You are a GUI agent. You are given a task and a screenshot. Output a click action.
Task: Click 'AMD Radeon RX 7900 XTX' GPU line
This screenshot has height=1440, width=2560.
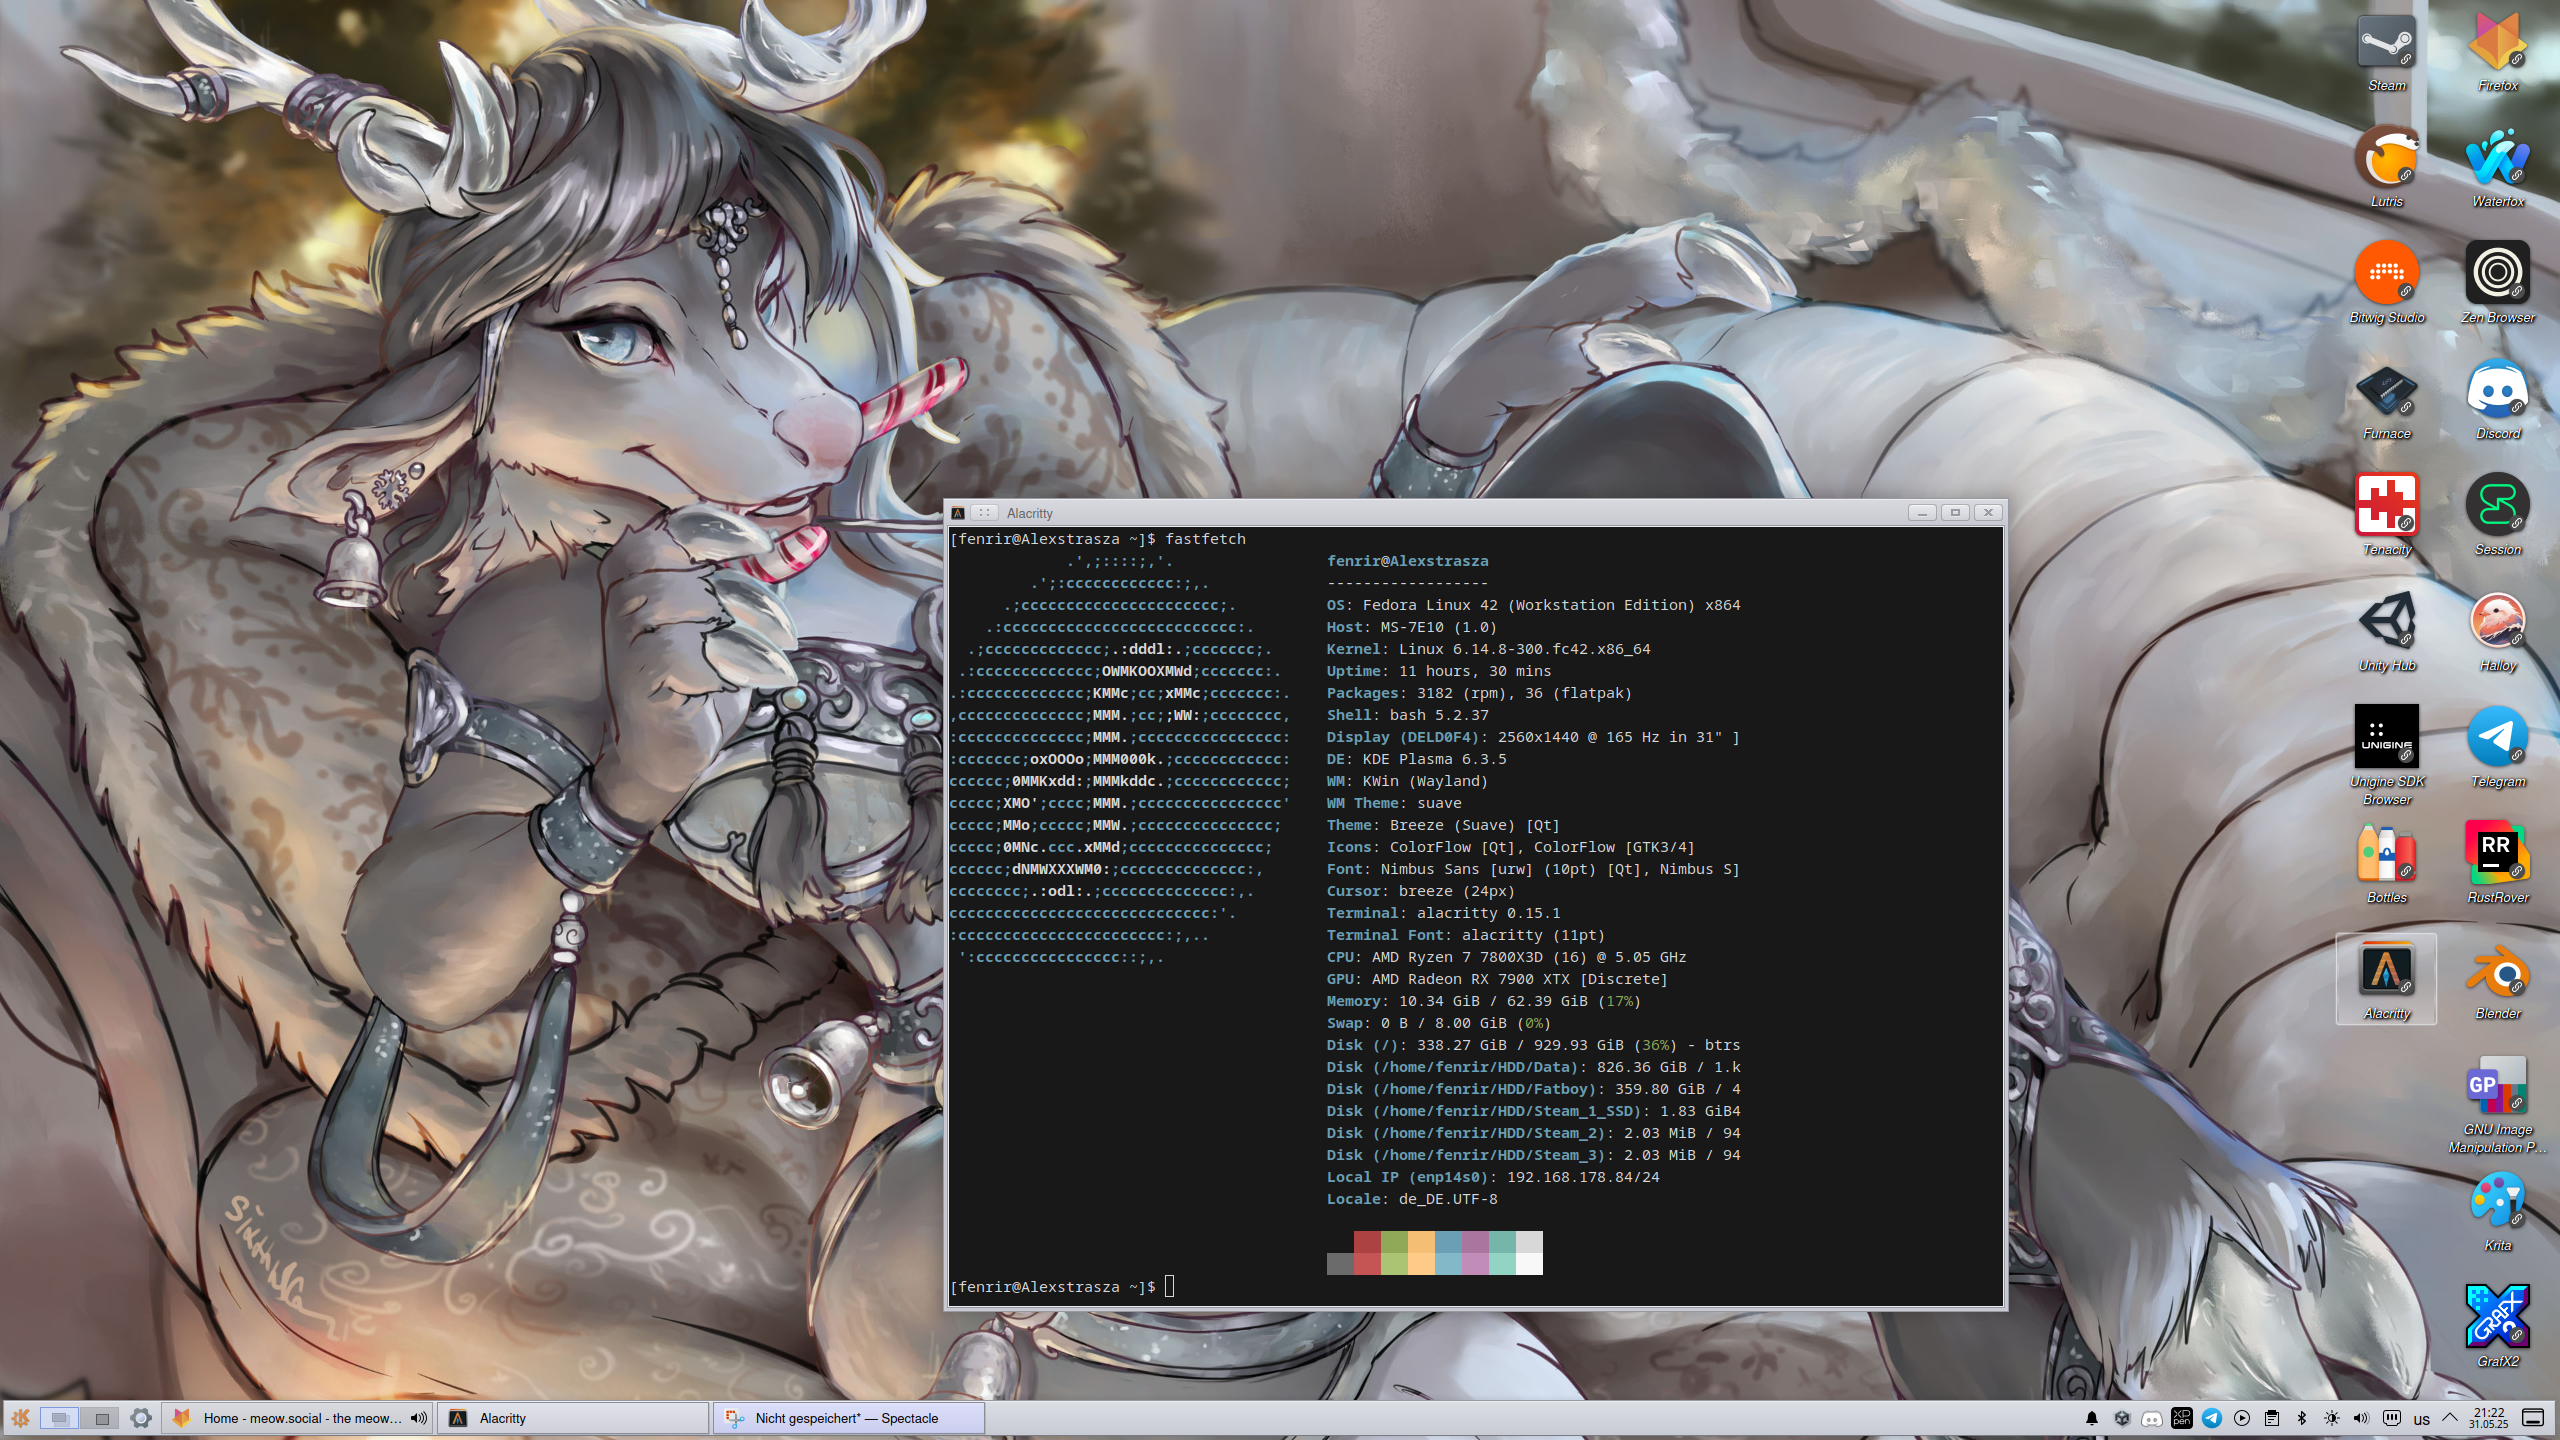[x=1497, y=979]
